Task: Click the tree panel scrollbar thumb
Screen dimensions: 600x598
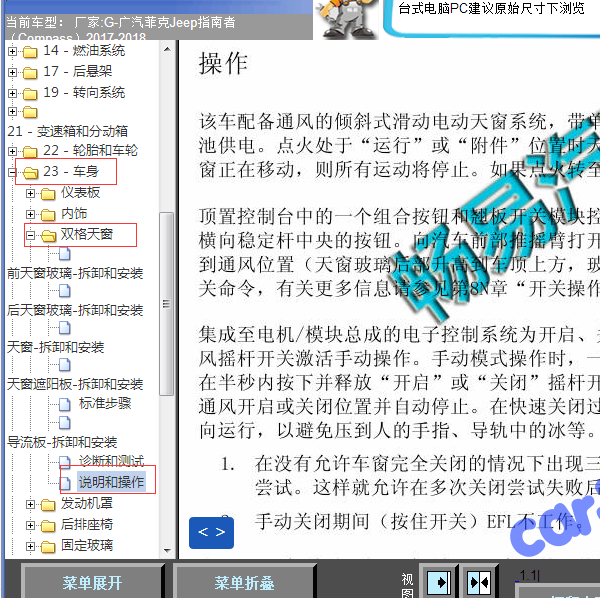Action: pos(166,304)
